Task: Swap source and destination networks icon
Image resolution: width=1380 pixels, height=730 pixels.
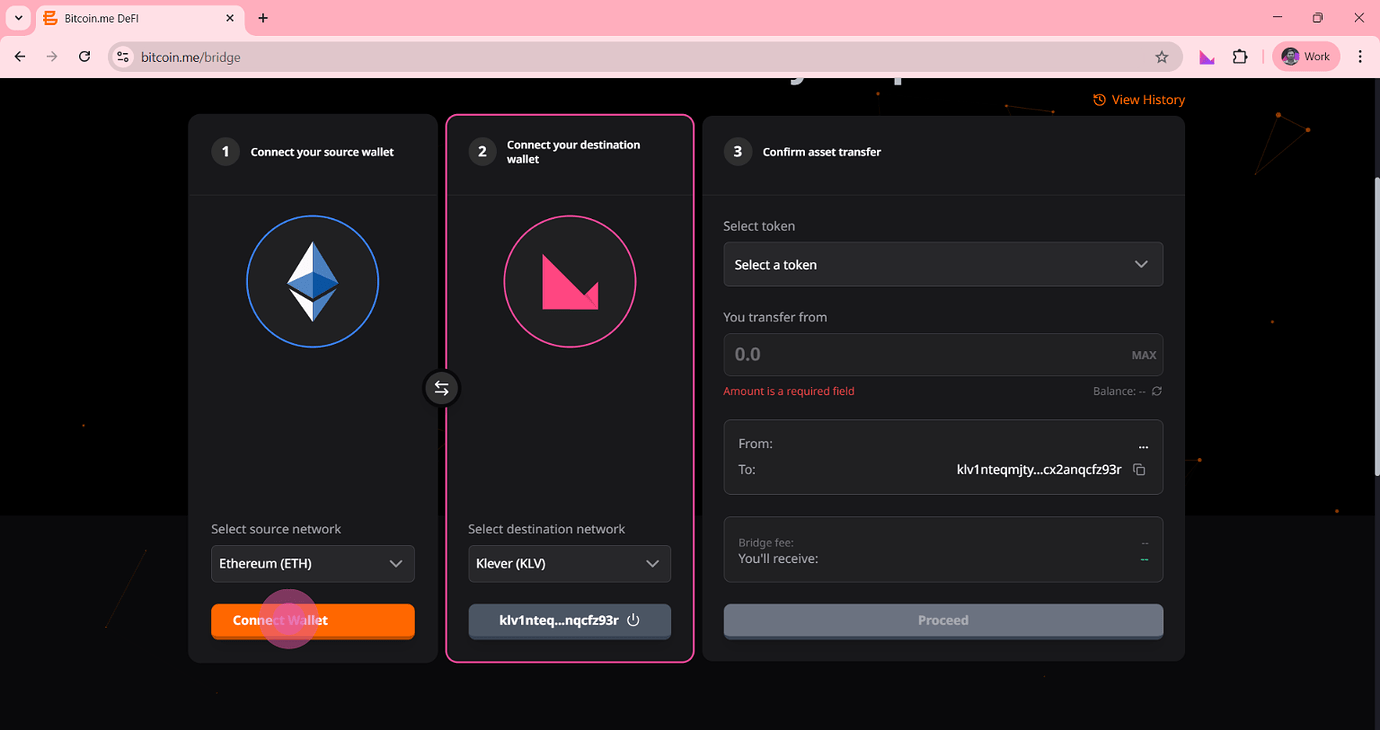Action: pyautogui.click(x=441, y=388)
